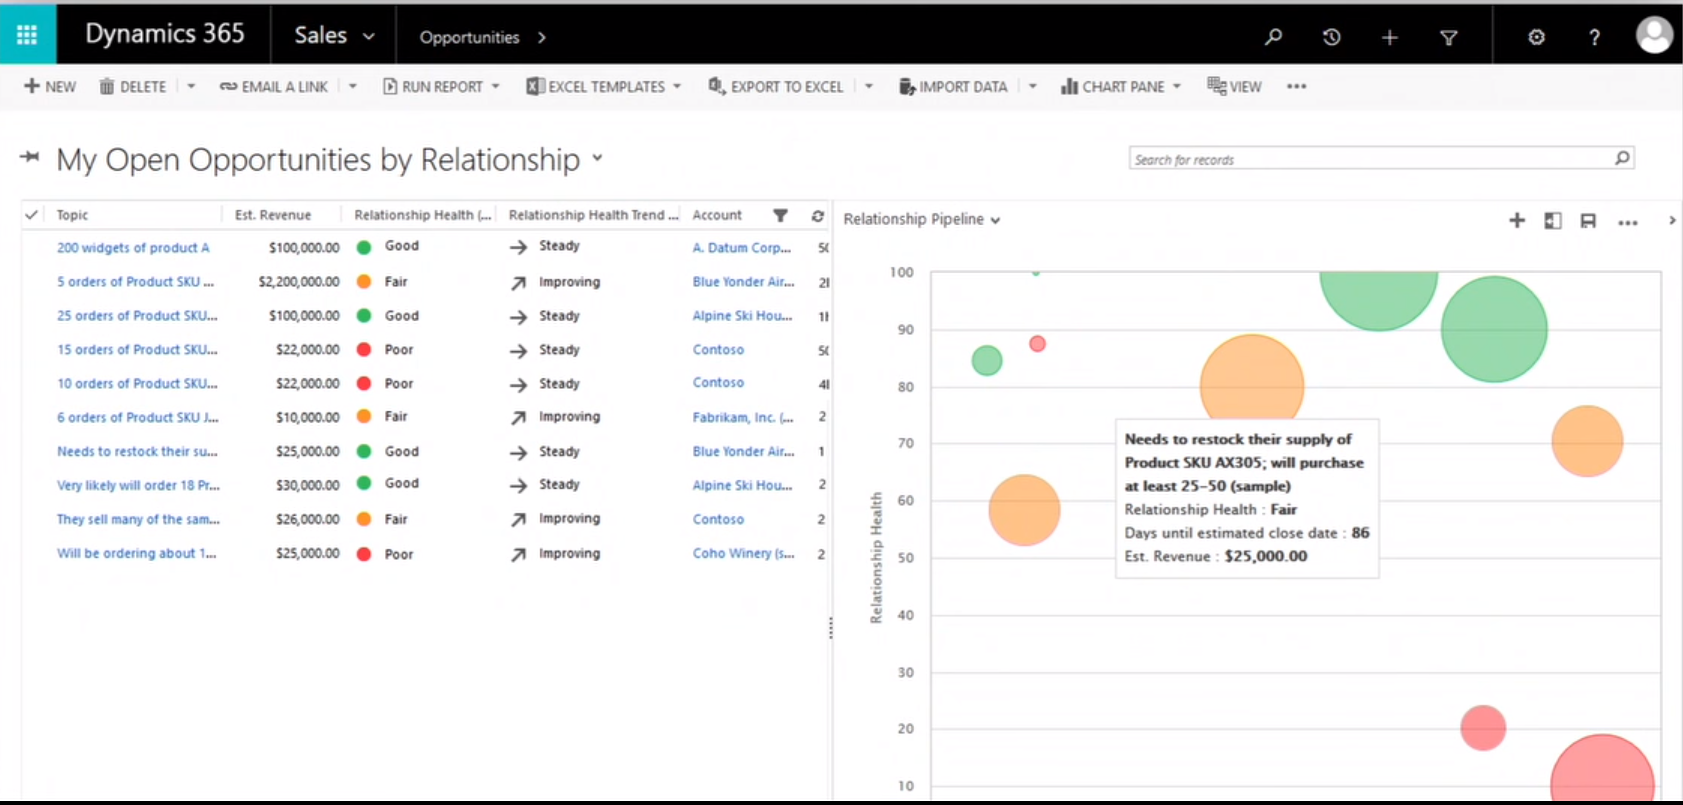
Task: Open the grid column filter funnel
Action: tap(780, 215)
